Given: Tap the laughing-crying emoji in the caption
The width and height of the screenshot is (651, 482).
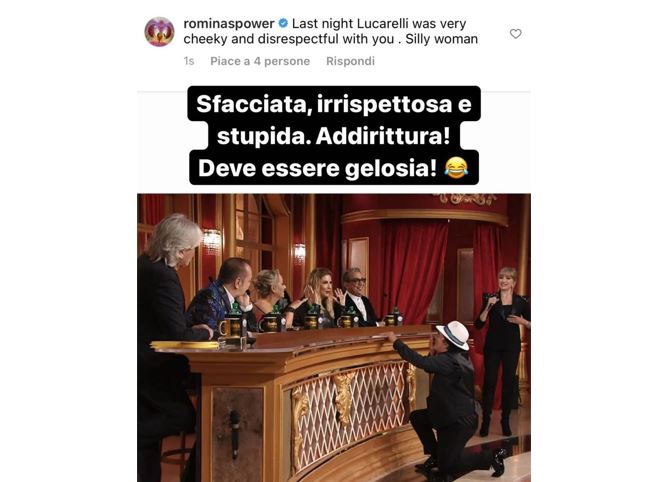Looking at the screenshot, I should (x=456, y=168).
